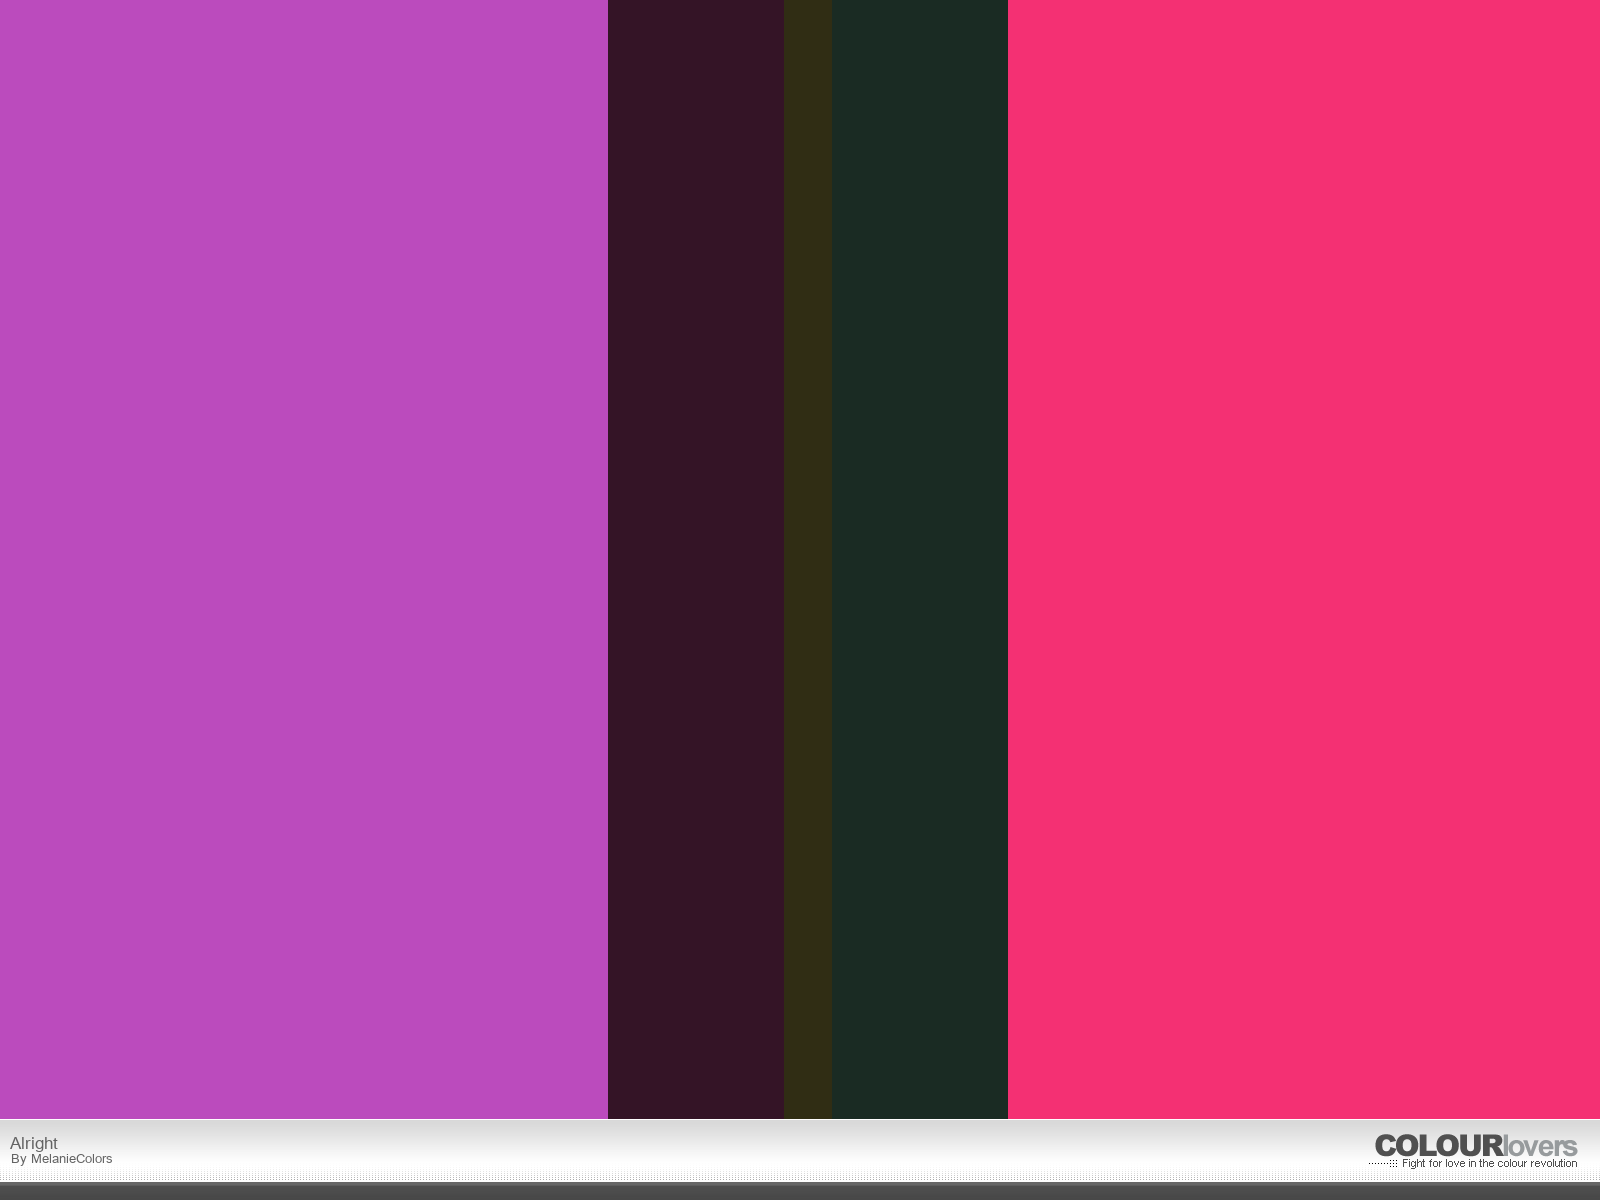The image size is (1600, 1200).
Task: Click 'Fight for love in the colour revolution'
Action: 1489,1163
